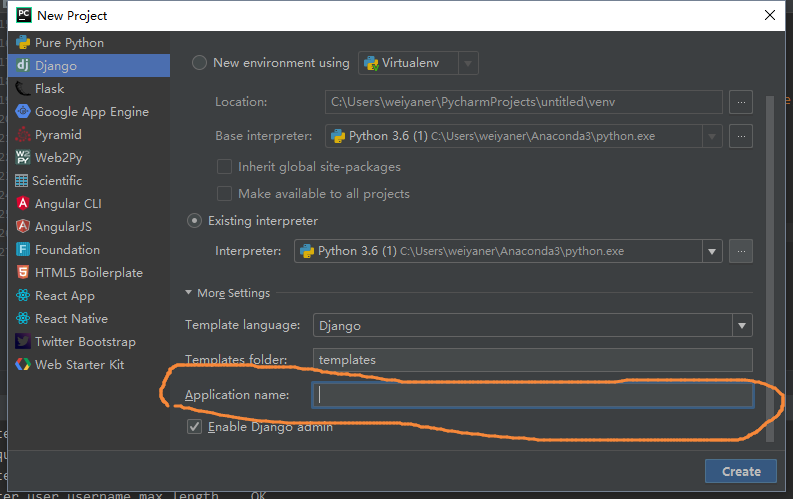Screen dimensions: 793x499
Task: Click the Twitter Bootstrap bird icon
Action: (x=23, y=341)
